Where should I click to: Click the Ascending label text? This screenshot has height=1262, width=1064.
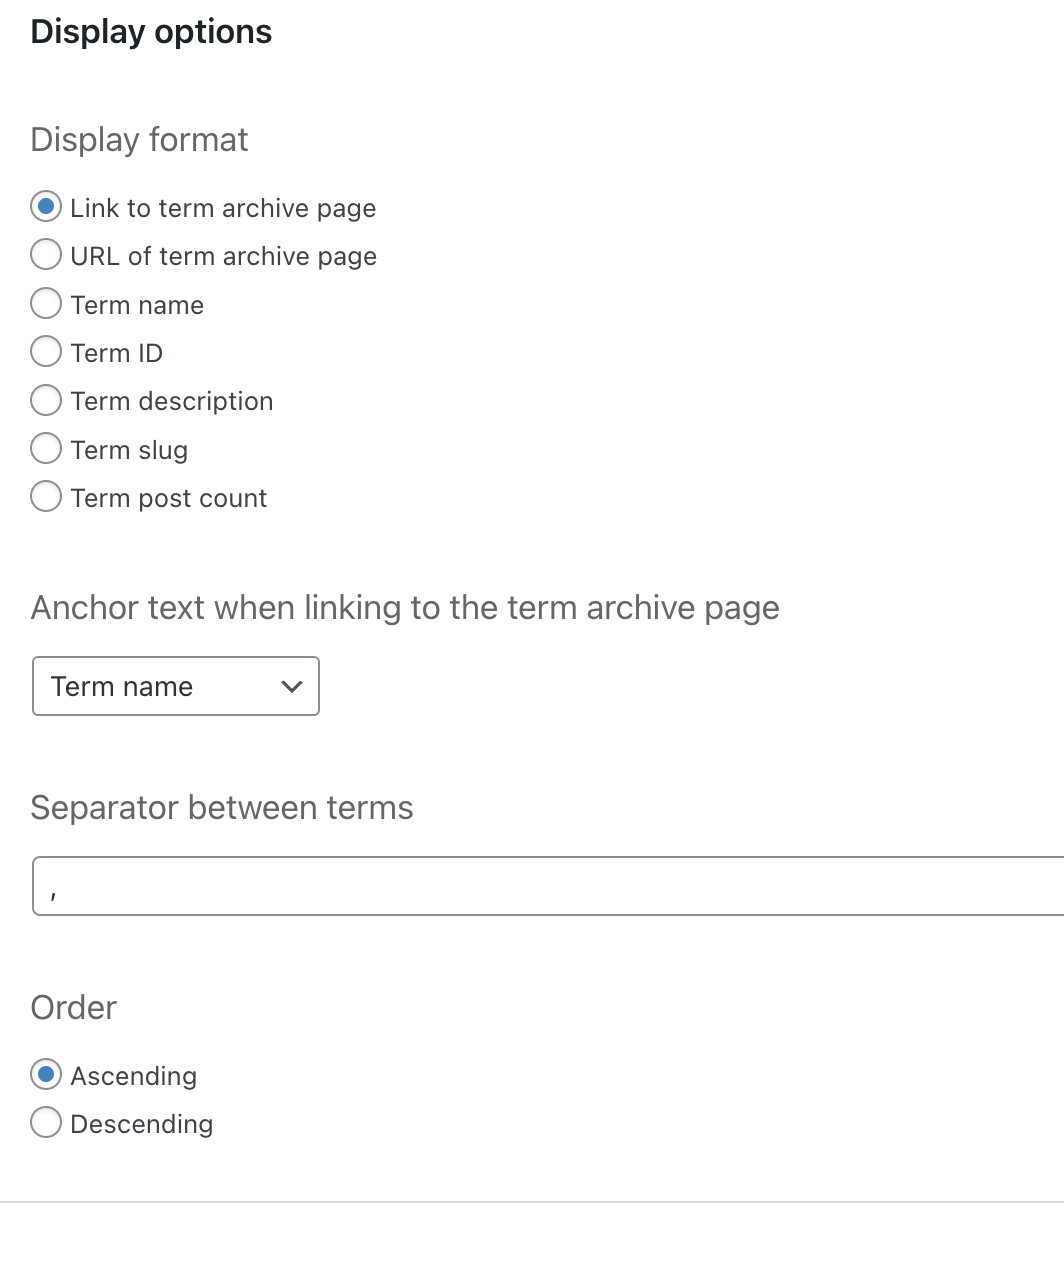134,1076
